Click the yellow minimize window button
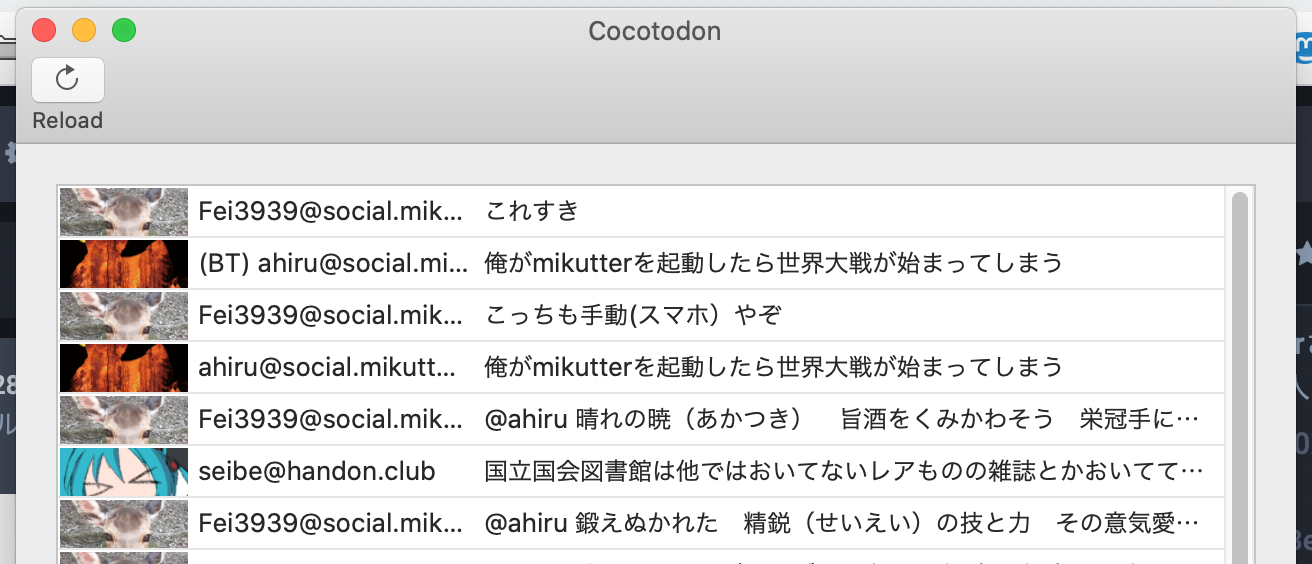This screenshot has width=1312, height=564. [x=84, y=31]
